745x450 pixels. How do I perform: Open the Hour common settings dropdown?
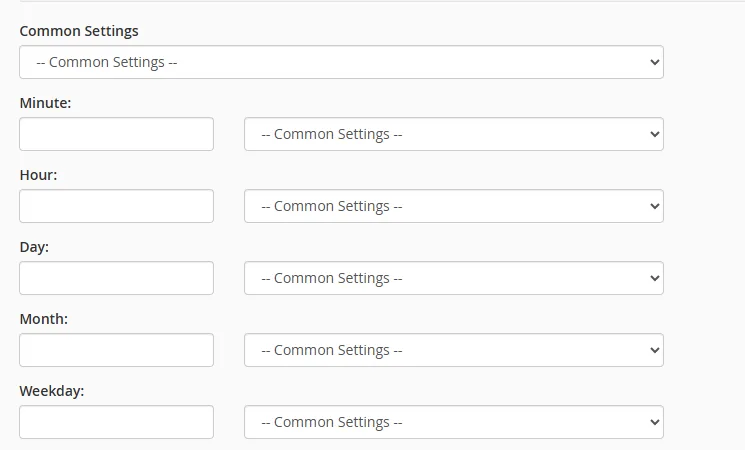pos(453,206)
